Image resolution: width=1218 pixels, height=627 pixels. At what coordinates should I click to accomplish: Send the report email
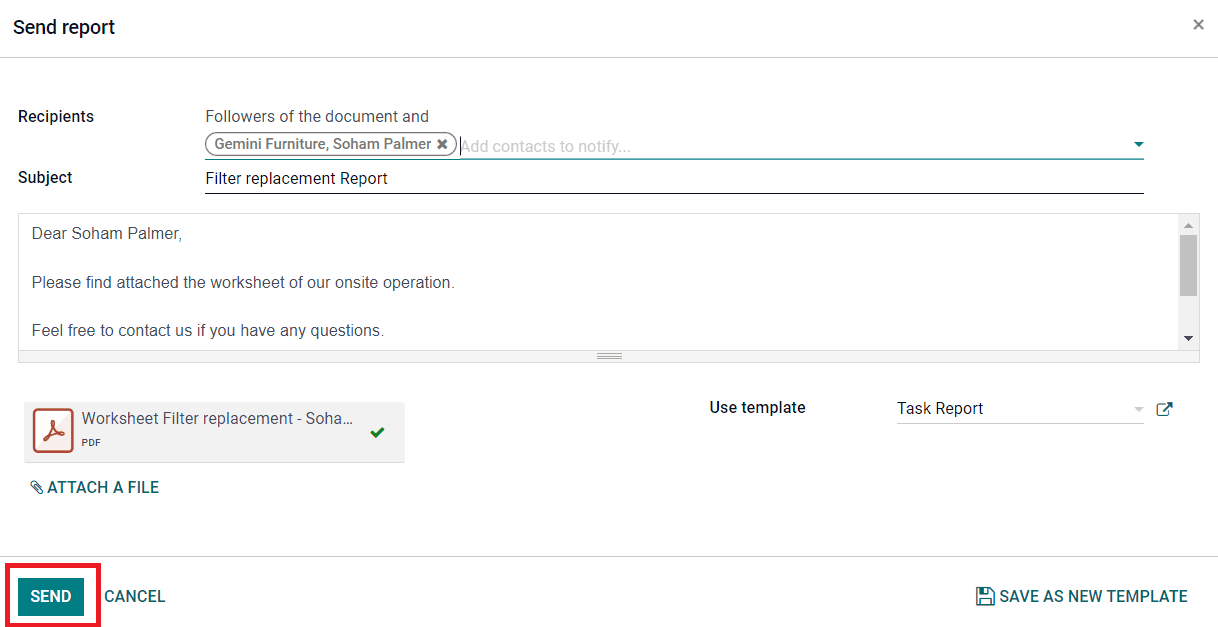[x=51, y=596]
